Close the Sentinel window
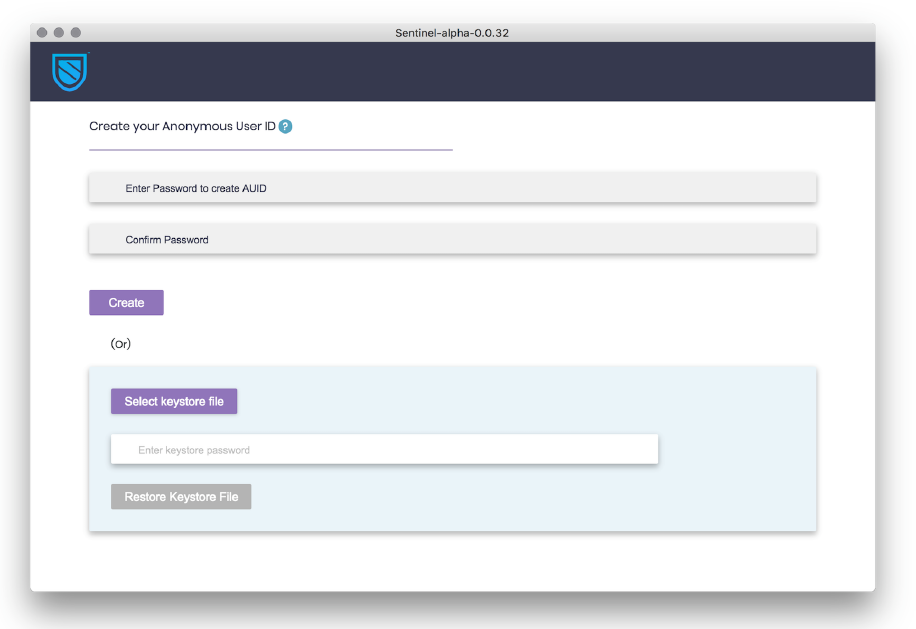916x629 pixels. pos(42,33)
